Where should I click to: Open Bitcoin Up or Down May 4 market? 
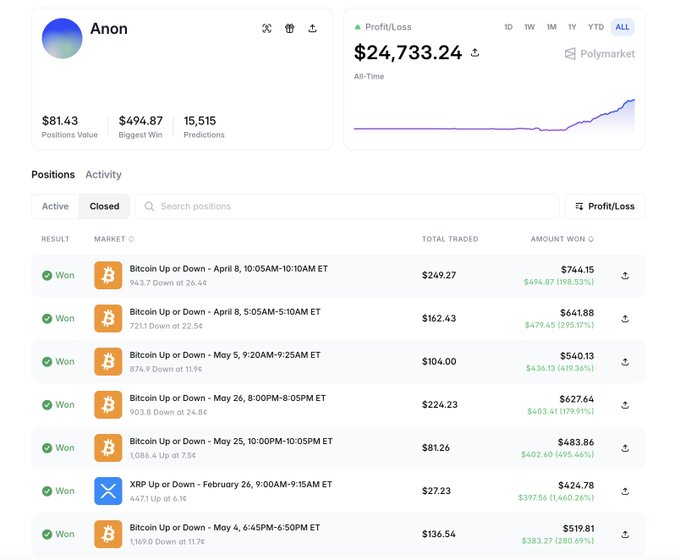point(225,527)
